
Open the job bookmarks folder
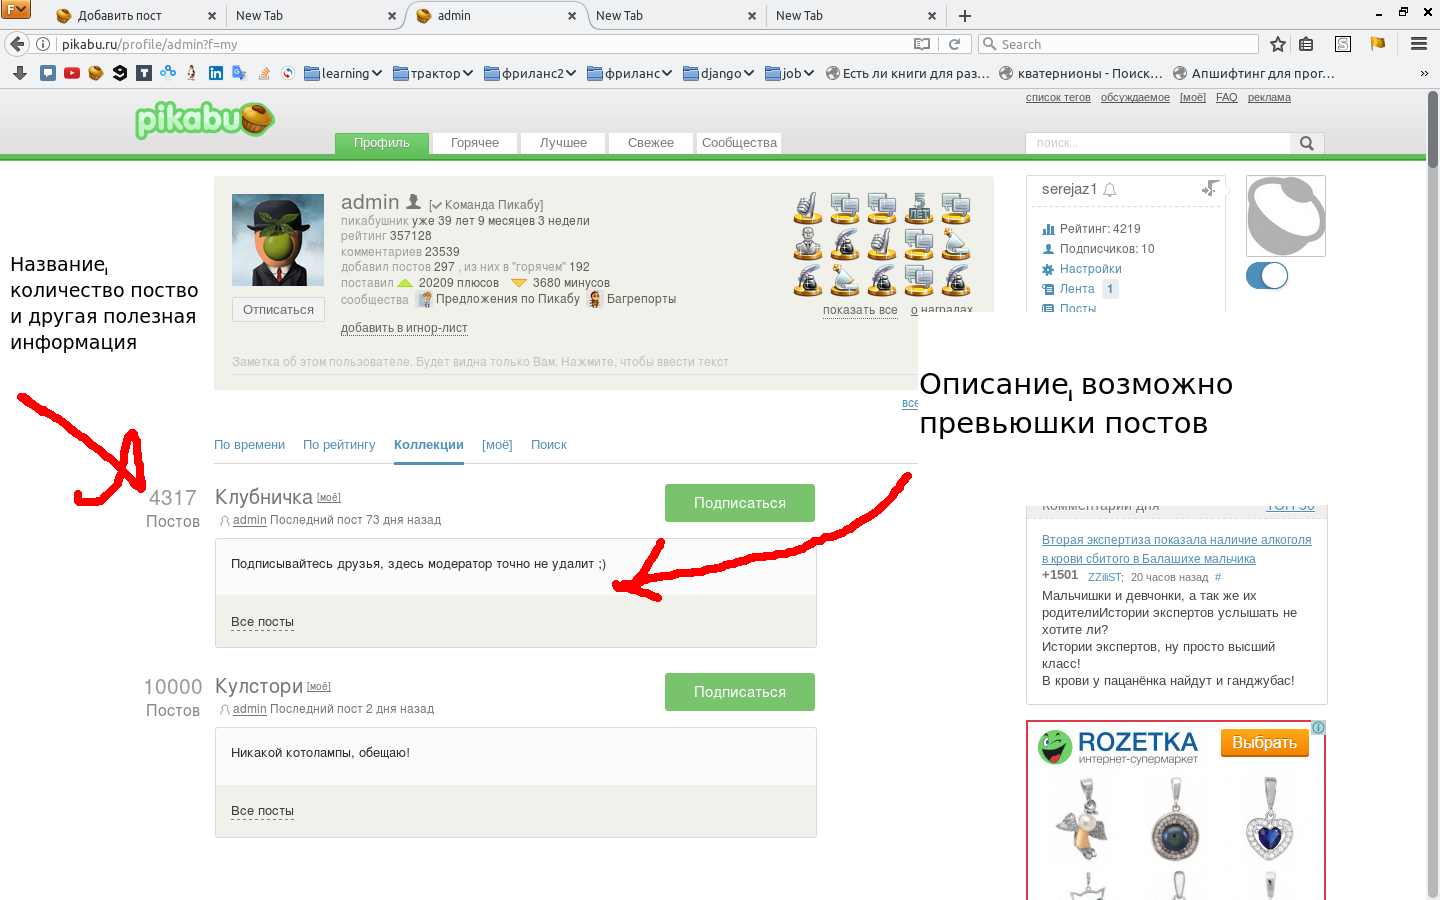coord(789,73)
